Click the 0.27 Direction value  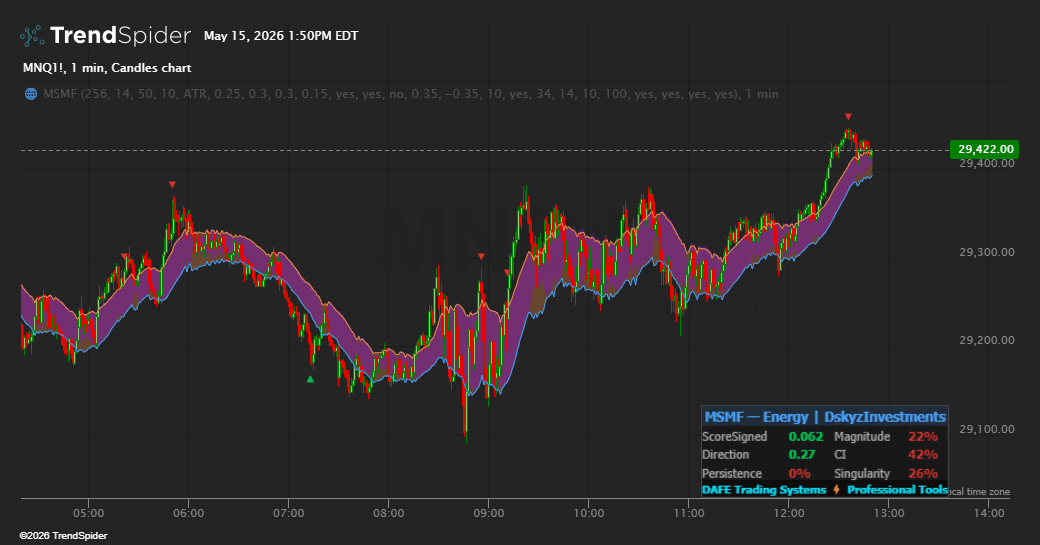802,454
